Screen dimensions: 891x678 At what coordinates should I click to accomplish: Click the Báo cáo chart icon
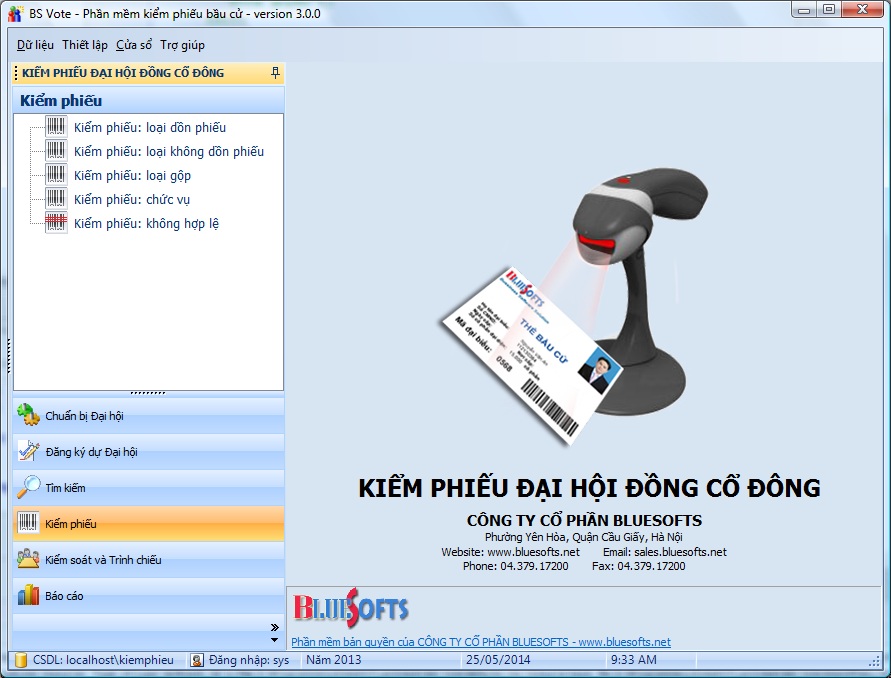coord(29,595)
